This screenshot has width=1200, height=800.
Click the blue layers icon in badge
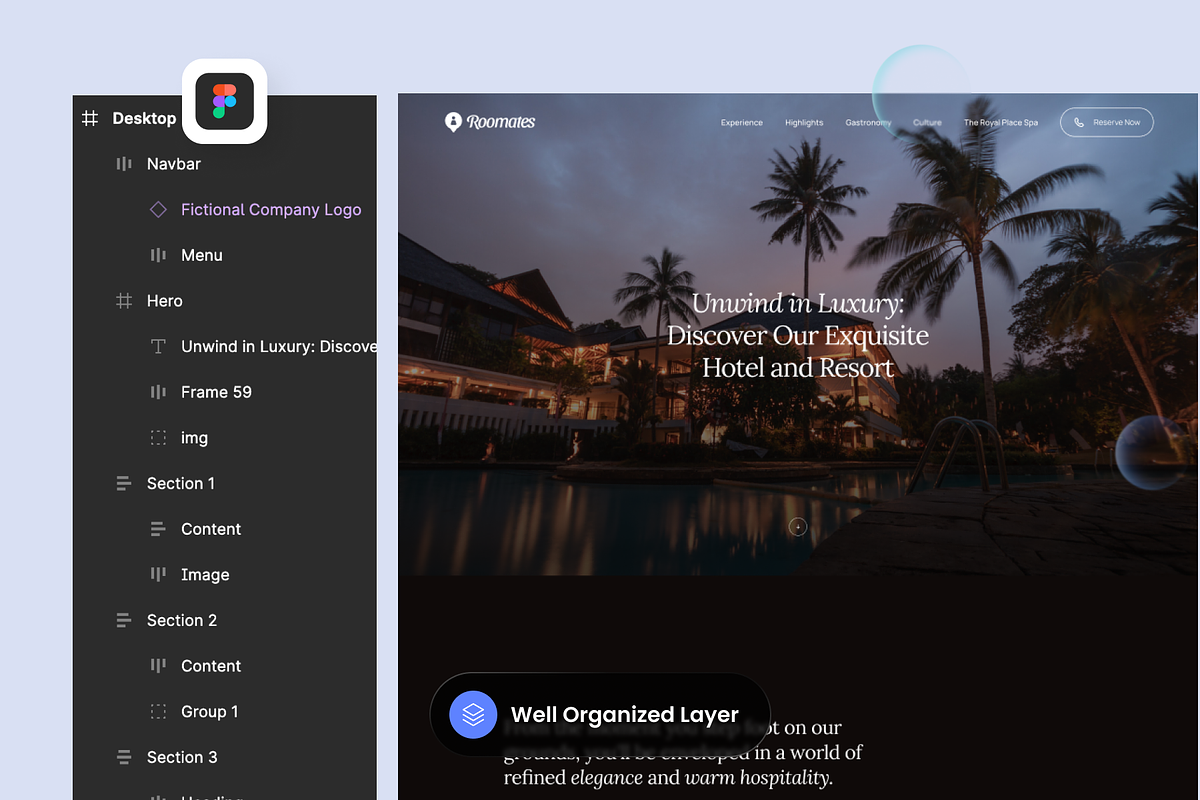coord(473,715)
